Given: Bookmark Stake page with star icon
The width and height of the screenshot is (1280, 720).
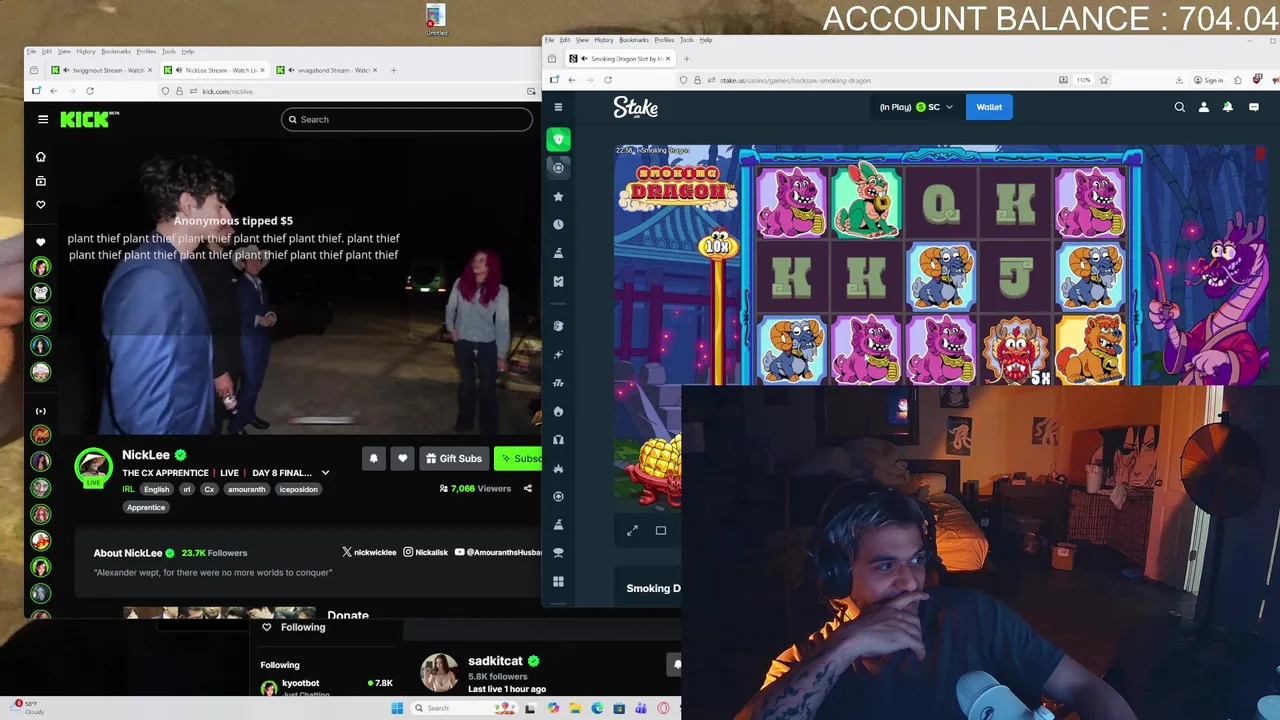Looking at the screenshot, I should tap(1104, 80).
